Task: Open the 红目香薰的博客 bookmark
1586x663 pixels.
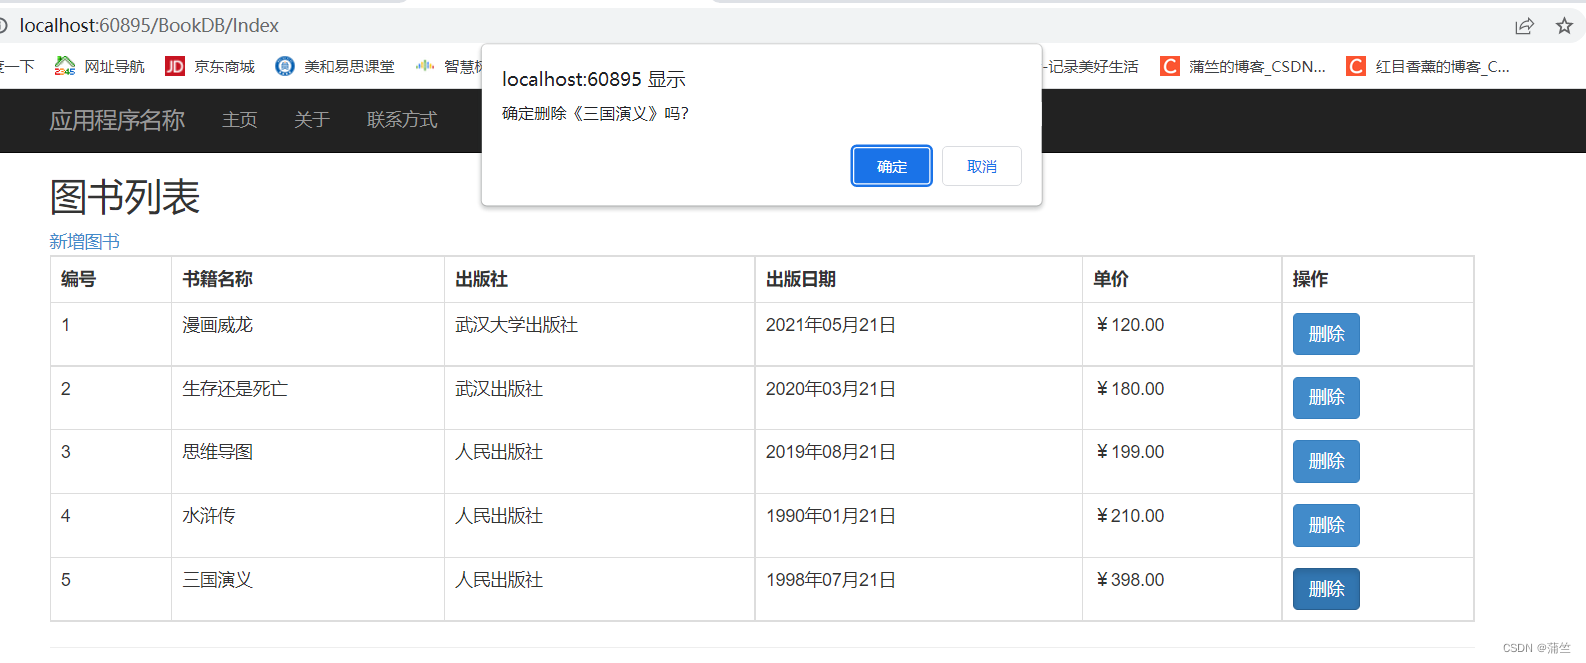Action: tap(1428, 66)
